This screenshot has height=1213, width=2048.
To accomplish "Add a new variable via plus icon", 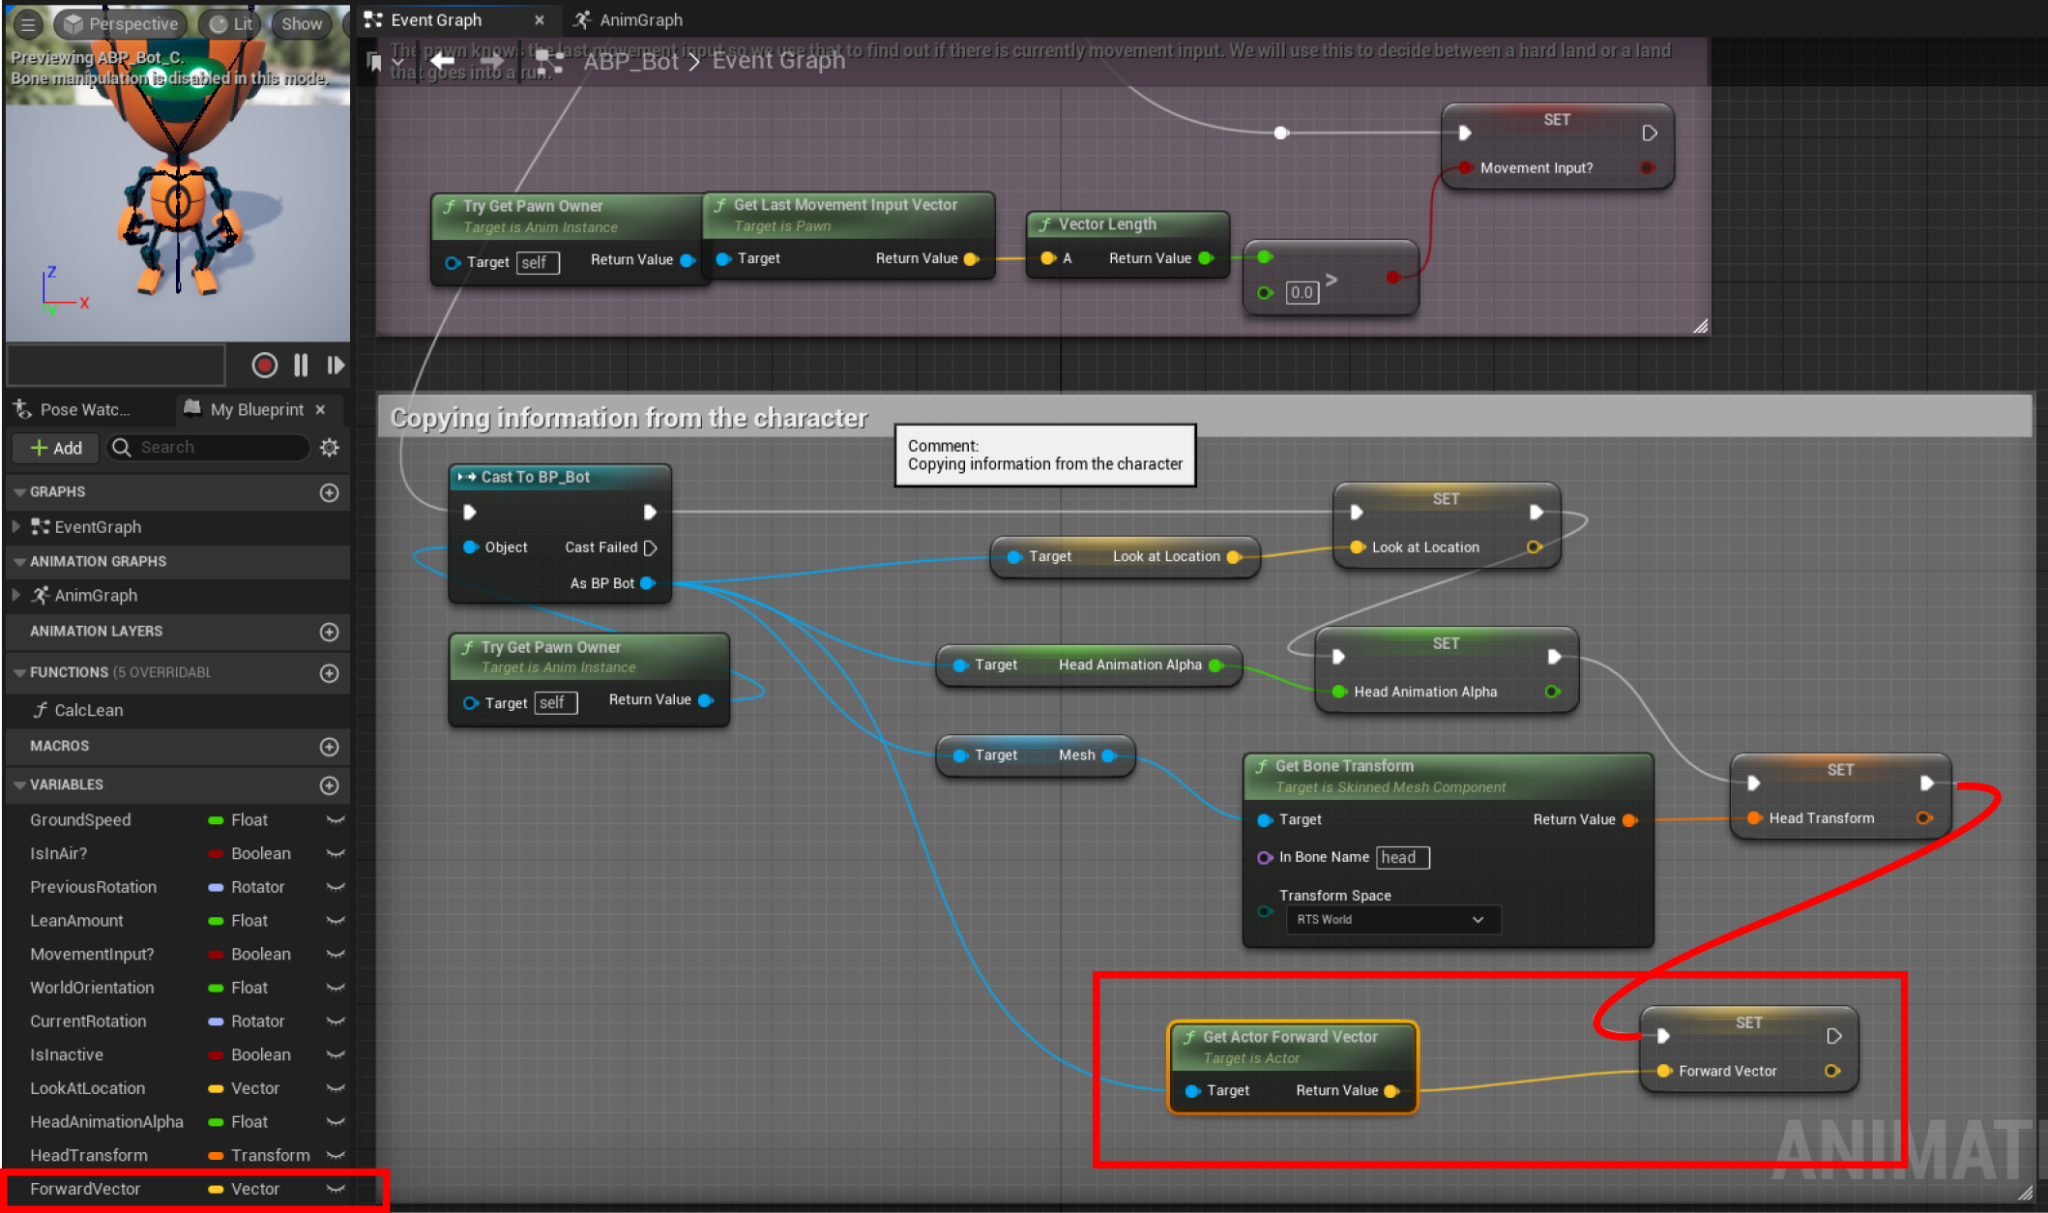I will (329, 786).
